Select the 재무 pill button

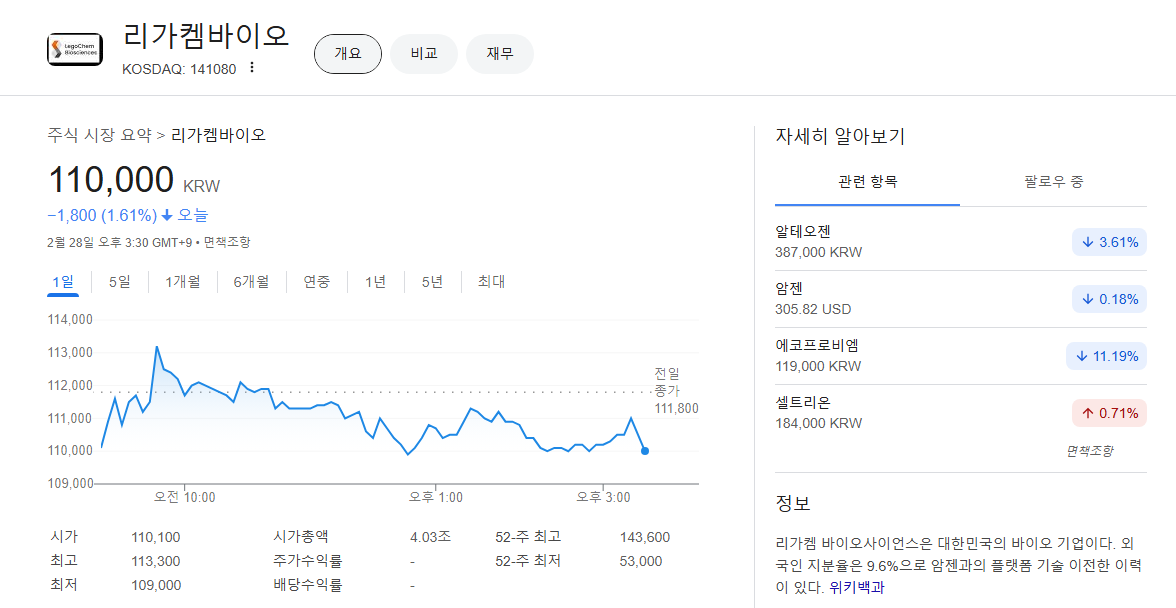point(500,54)
